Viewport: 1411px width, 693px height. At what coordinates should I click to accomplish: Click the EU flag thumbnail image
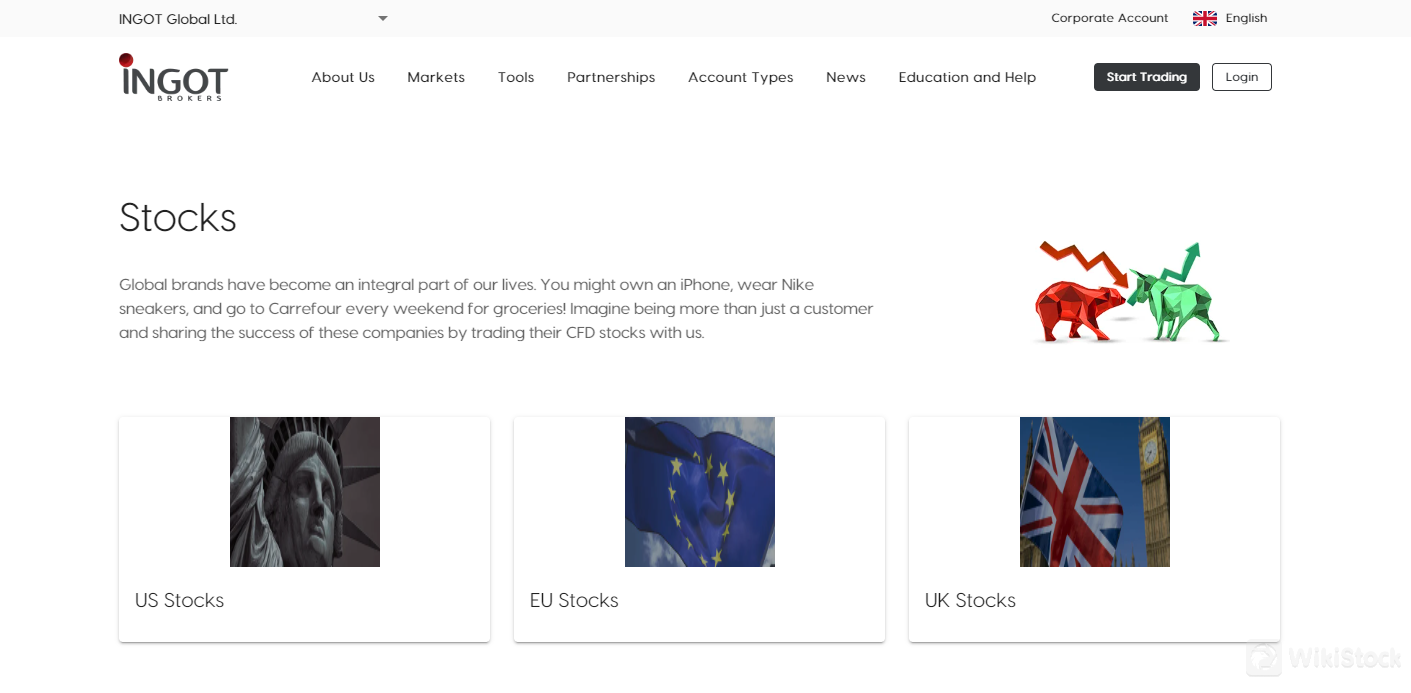pyautogui.click(x=700, y=492)
